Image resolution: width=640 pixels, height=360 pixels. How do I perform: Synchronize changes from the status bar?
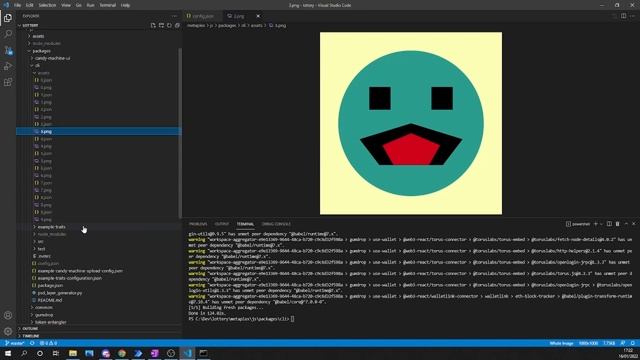pos(32,343)
